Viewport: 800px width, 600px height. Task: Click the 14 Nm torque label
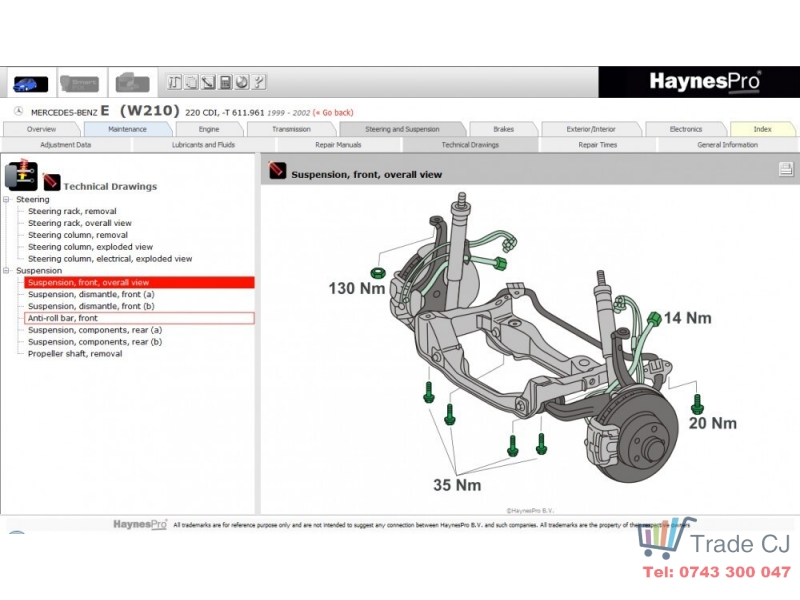[x=687, y=318]
